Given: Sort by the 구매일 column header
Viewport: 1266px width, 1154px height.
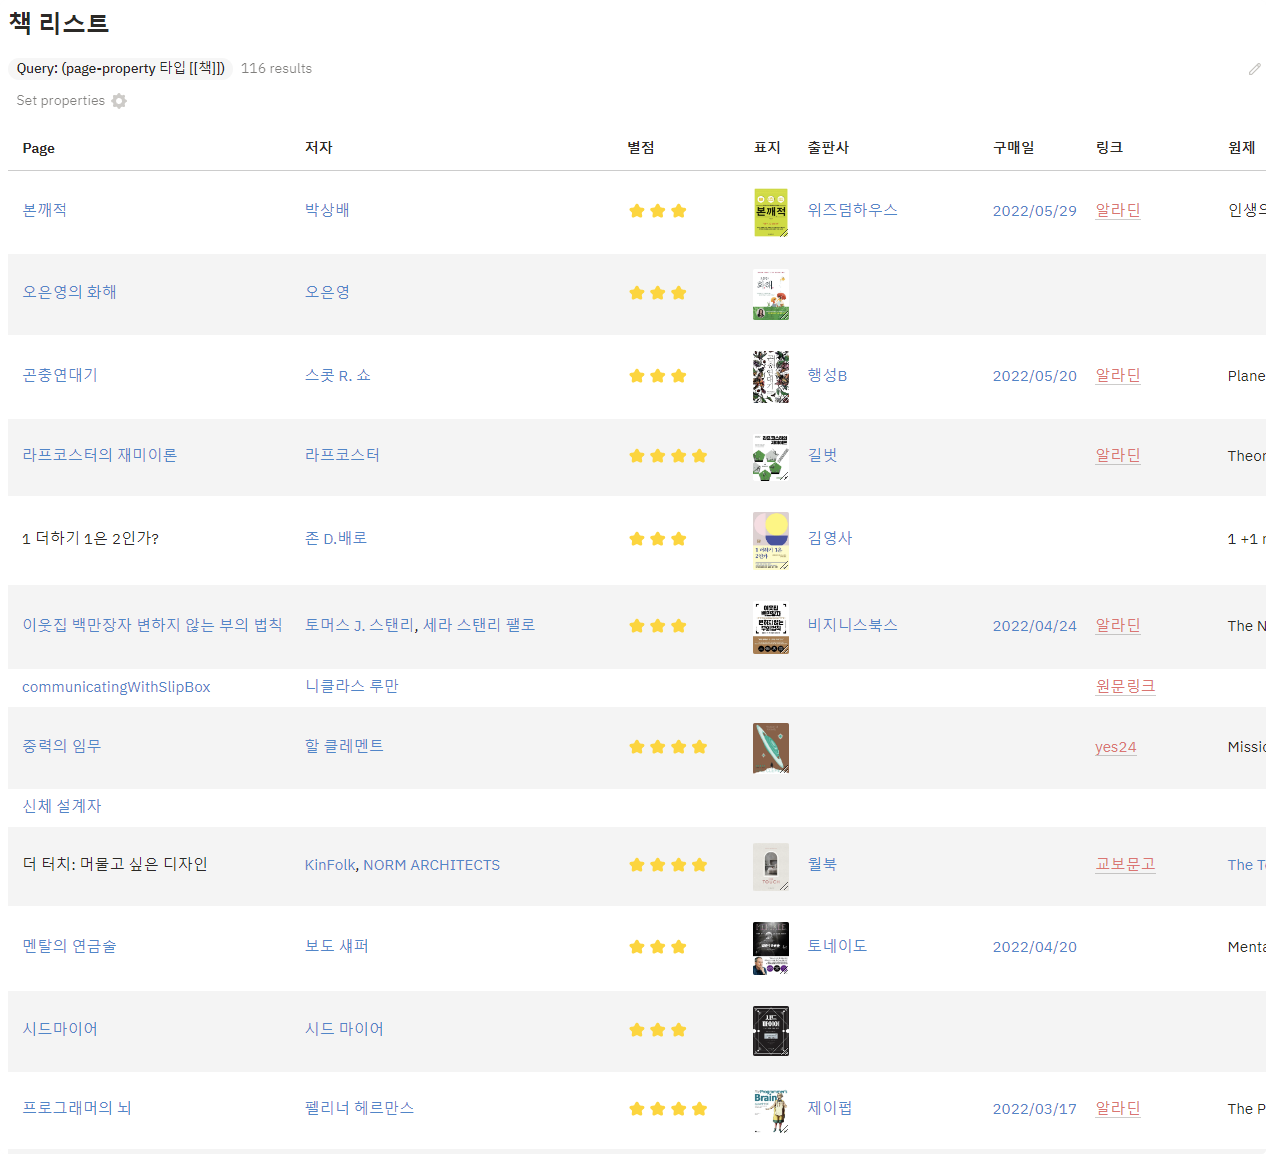Looking at the screenshot, I should 1013,148.
